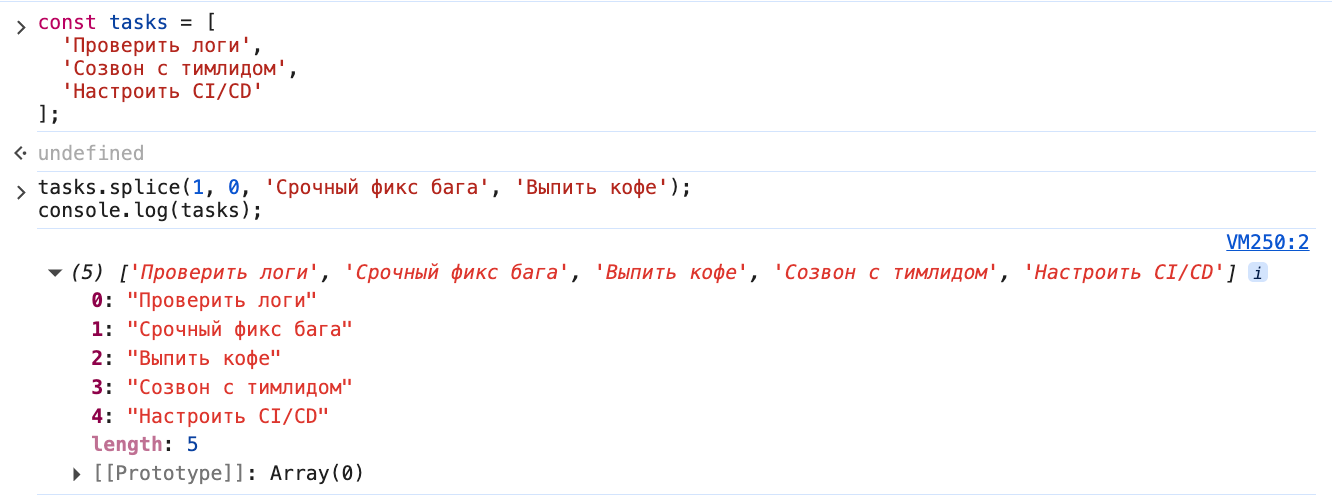Click the console.log(tasks) command line

150,211
